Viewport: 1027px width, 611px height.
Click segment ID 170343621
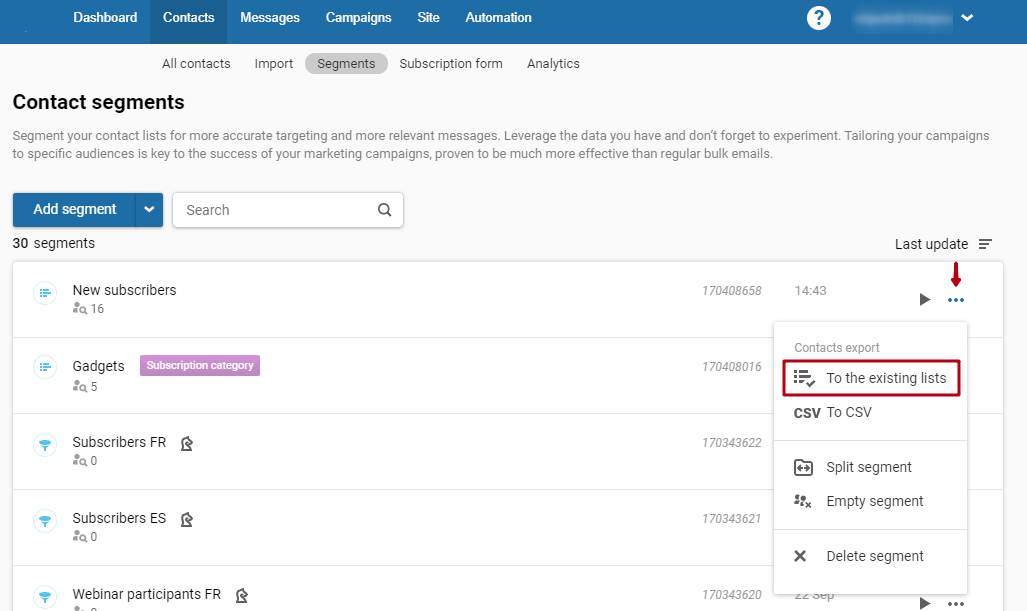click(732, 519)
